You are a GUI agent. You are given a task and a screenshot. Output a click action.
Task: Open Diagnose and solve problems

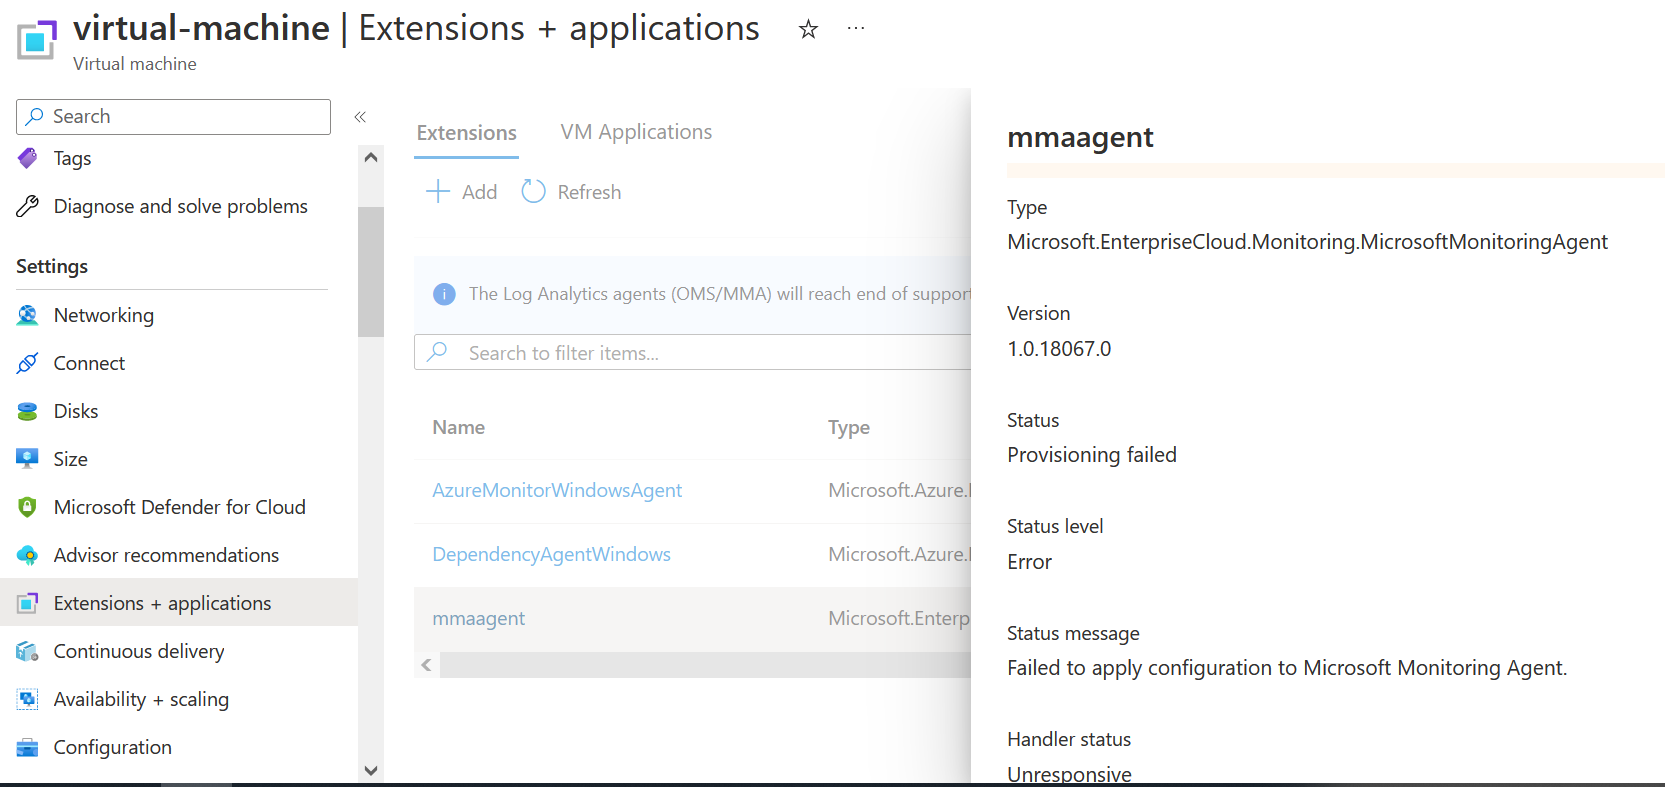[x=180, y=206]
